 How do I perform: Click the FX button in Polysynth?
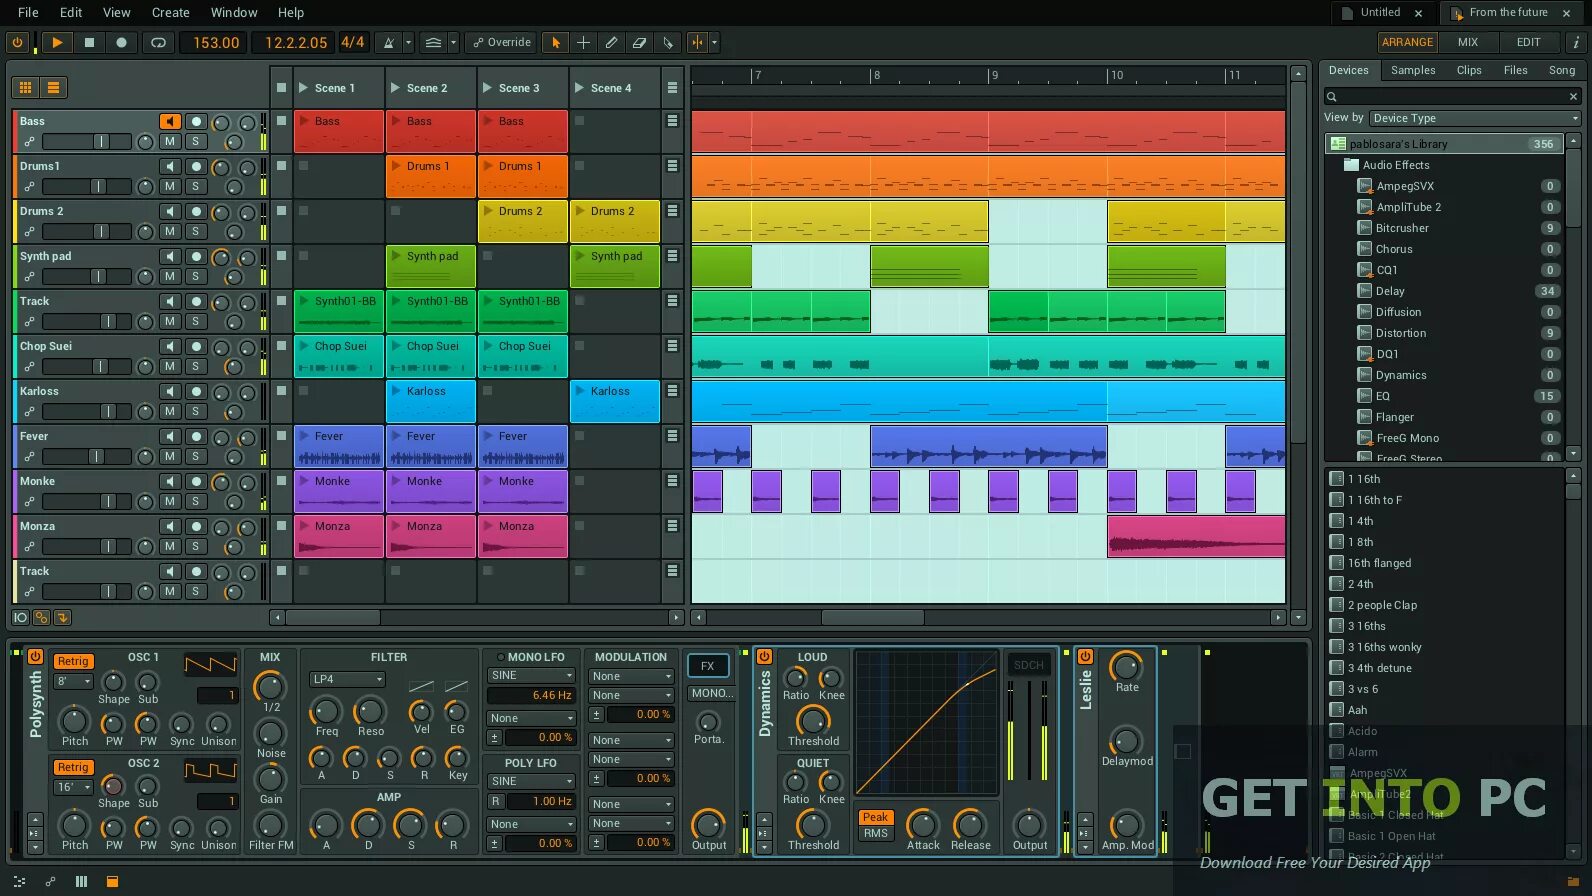point(708,665)
